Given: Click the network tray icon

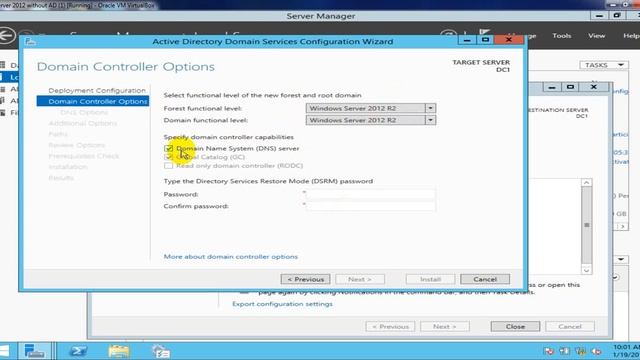Looking at the screenshot, I should (565, 351).
